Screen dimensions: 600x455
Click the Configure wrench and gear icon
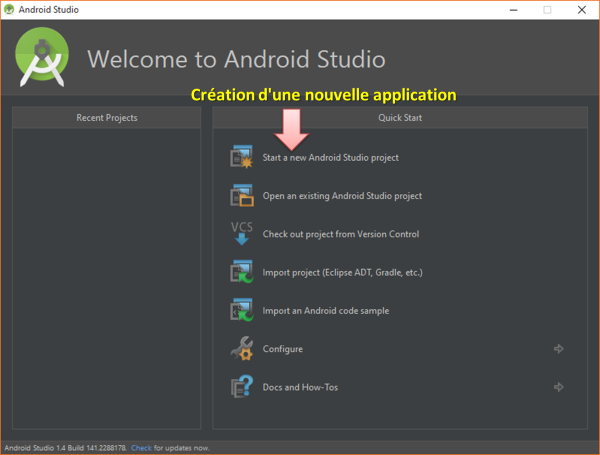(242, 348)
